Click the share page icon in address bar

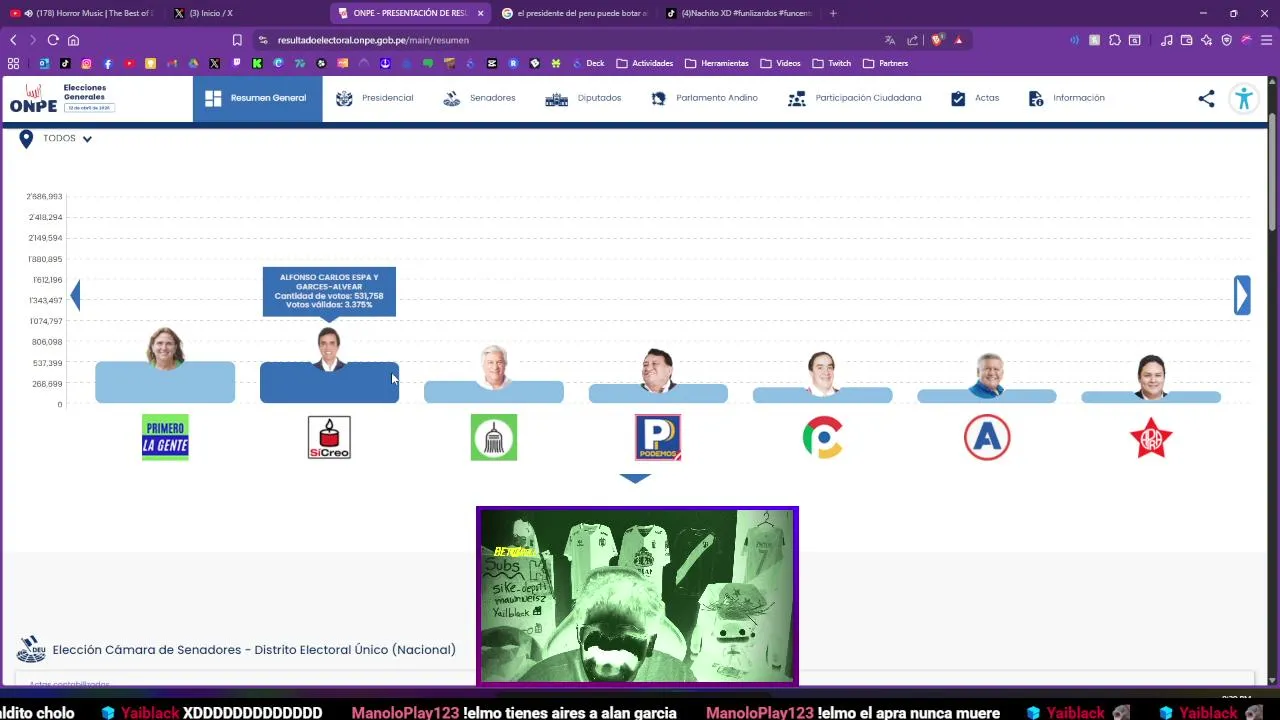pos(913,40)
